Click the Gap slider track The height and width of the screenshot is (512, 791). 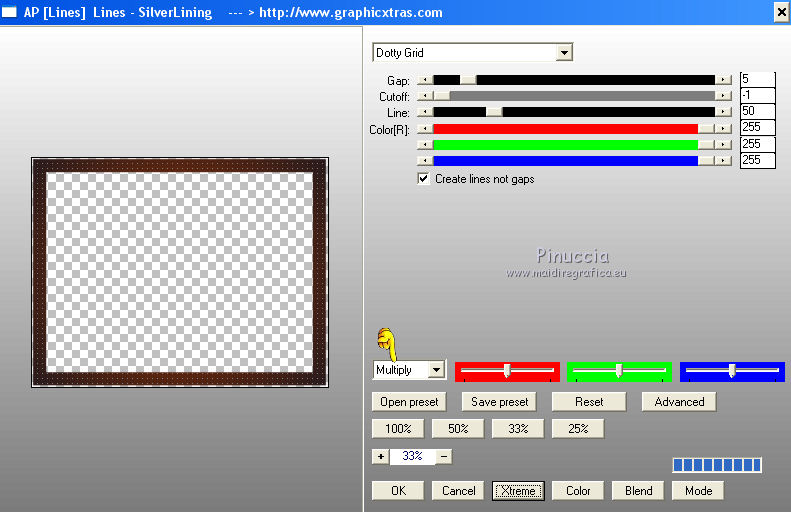574,80
